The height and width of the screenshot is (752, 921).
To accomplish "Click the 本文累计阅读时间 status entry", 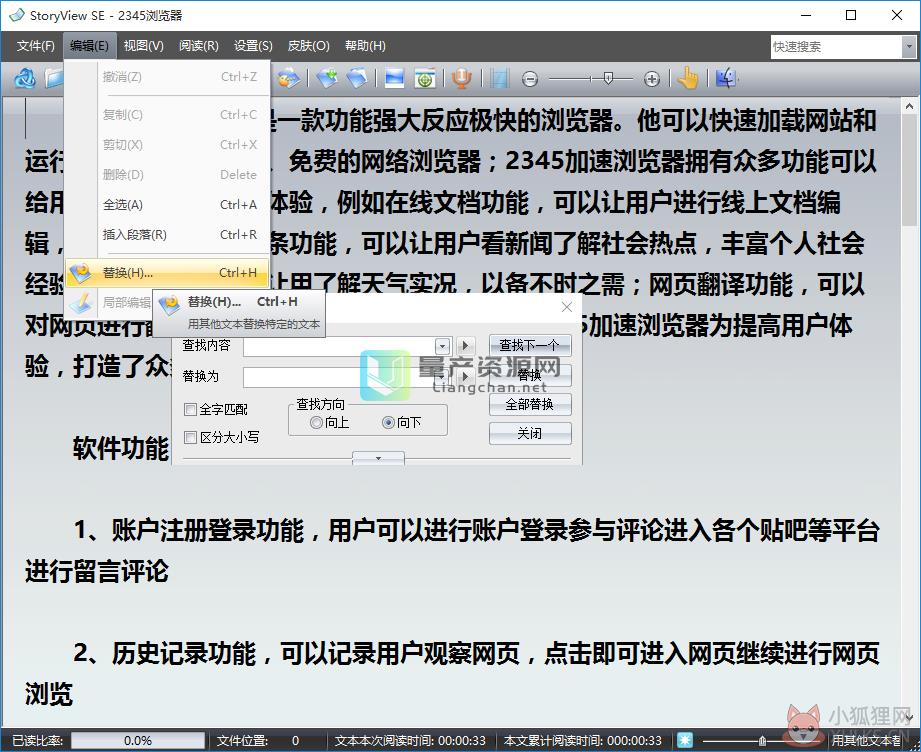I will 582,740.
